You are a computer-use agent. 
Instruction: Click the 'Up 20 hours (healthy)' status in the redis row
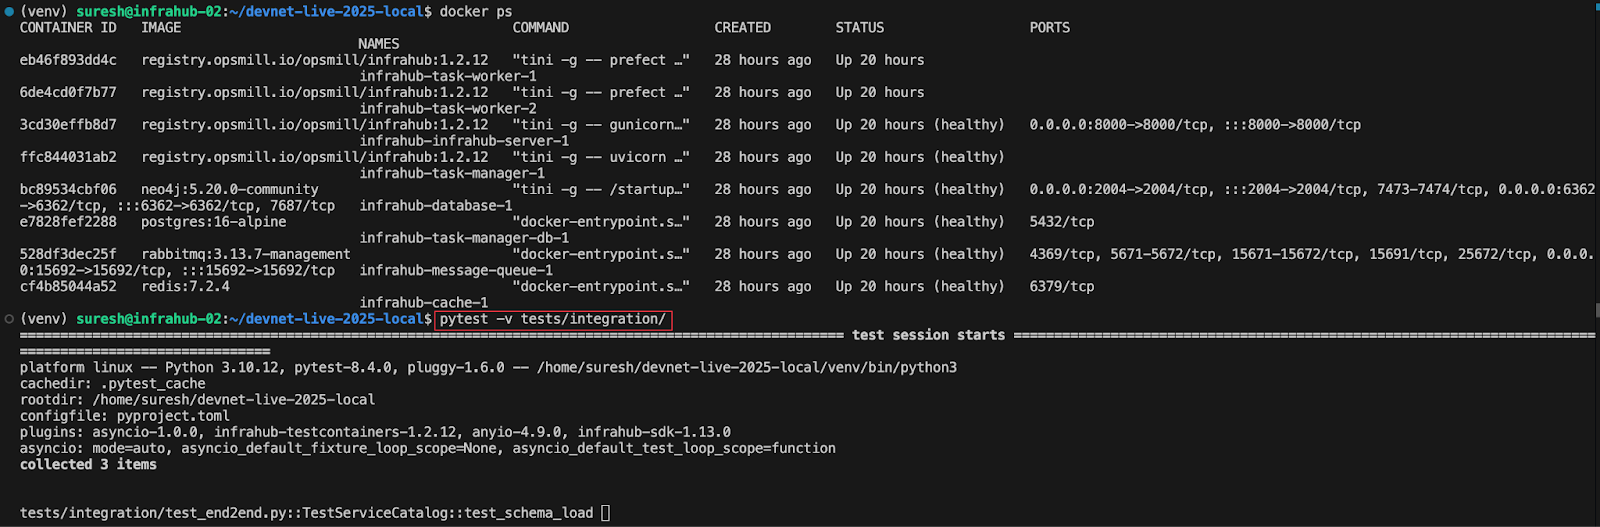[x=920, y=286]
